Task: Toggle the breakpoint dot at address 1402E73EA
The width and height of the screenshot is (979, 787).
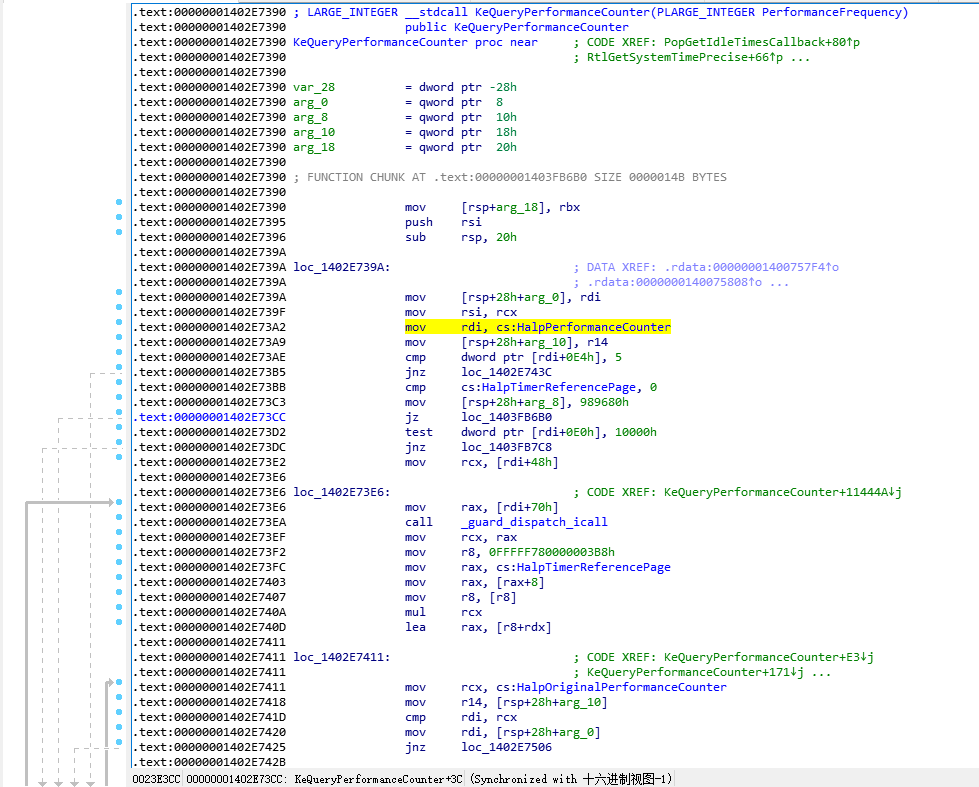Action: pos(119,517)
